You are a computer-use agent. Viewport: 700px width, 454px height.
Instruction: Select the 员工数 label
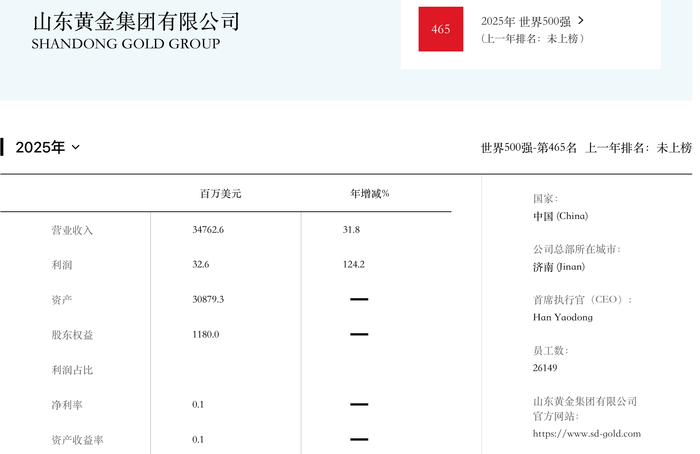pyautogui.click(x=550, y=351)
